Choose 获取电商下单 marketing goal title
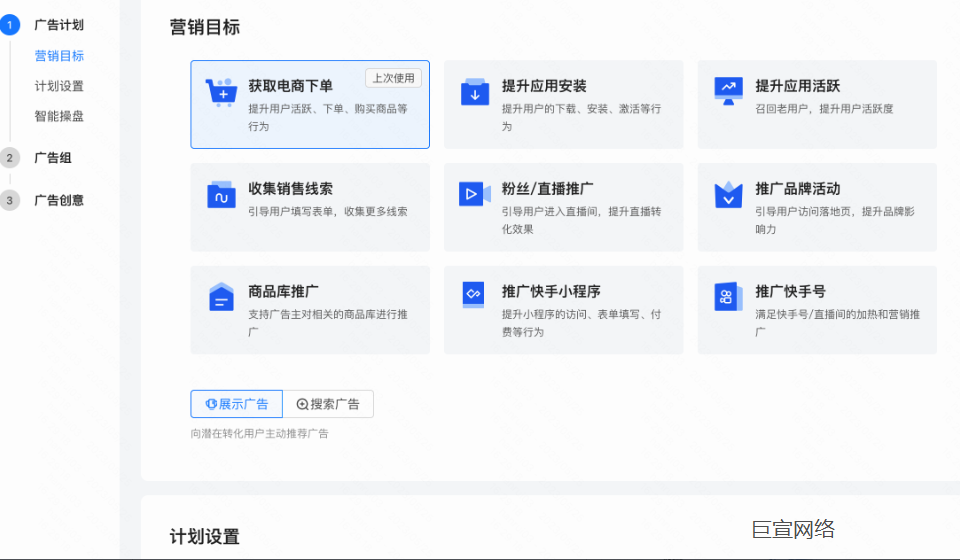This screenshot has width=960, height=560. (x=290, y=86)
